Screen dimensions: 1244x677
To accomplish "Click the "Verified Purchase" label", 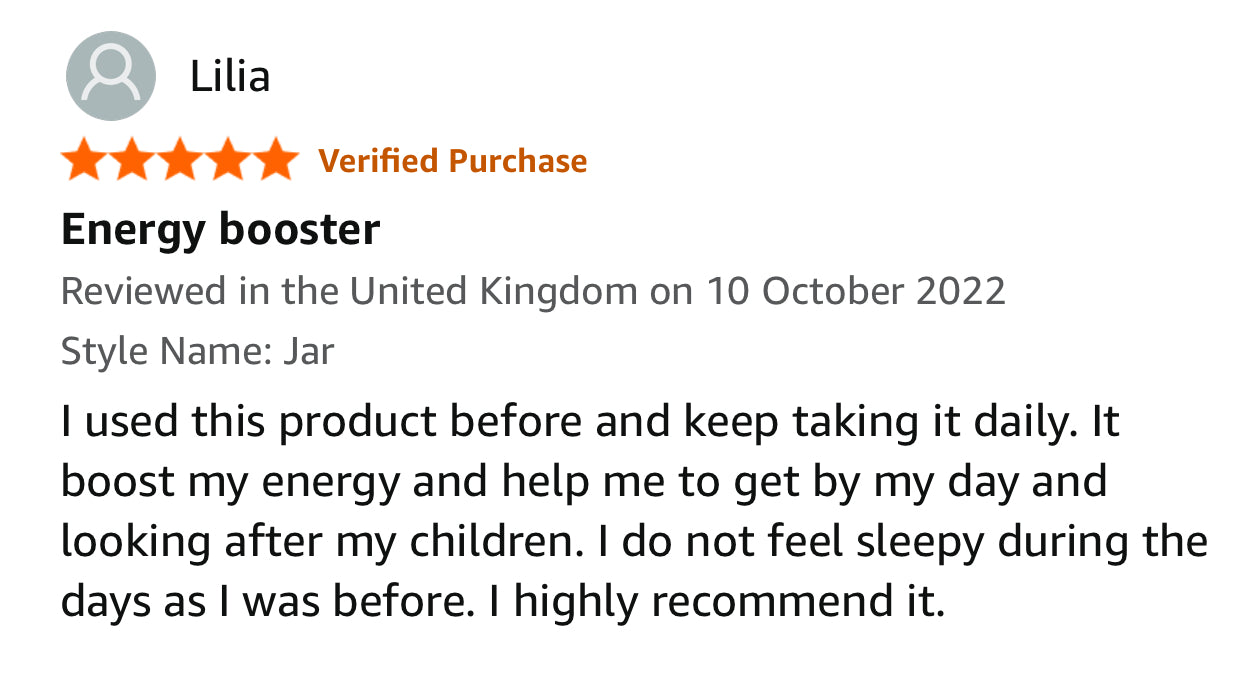I will [453, 161].
